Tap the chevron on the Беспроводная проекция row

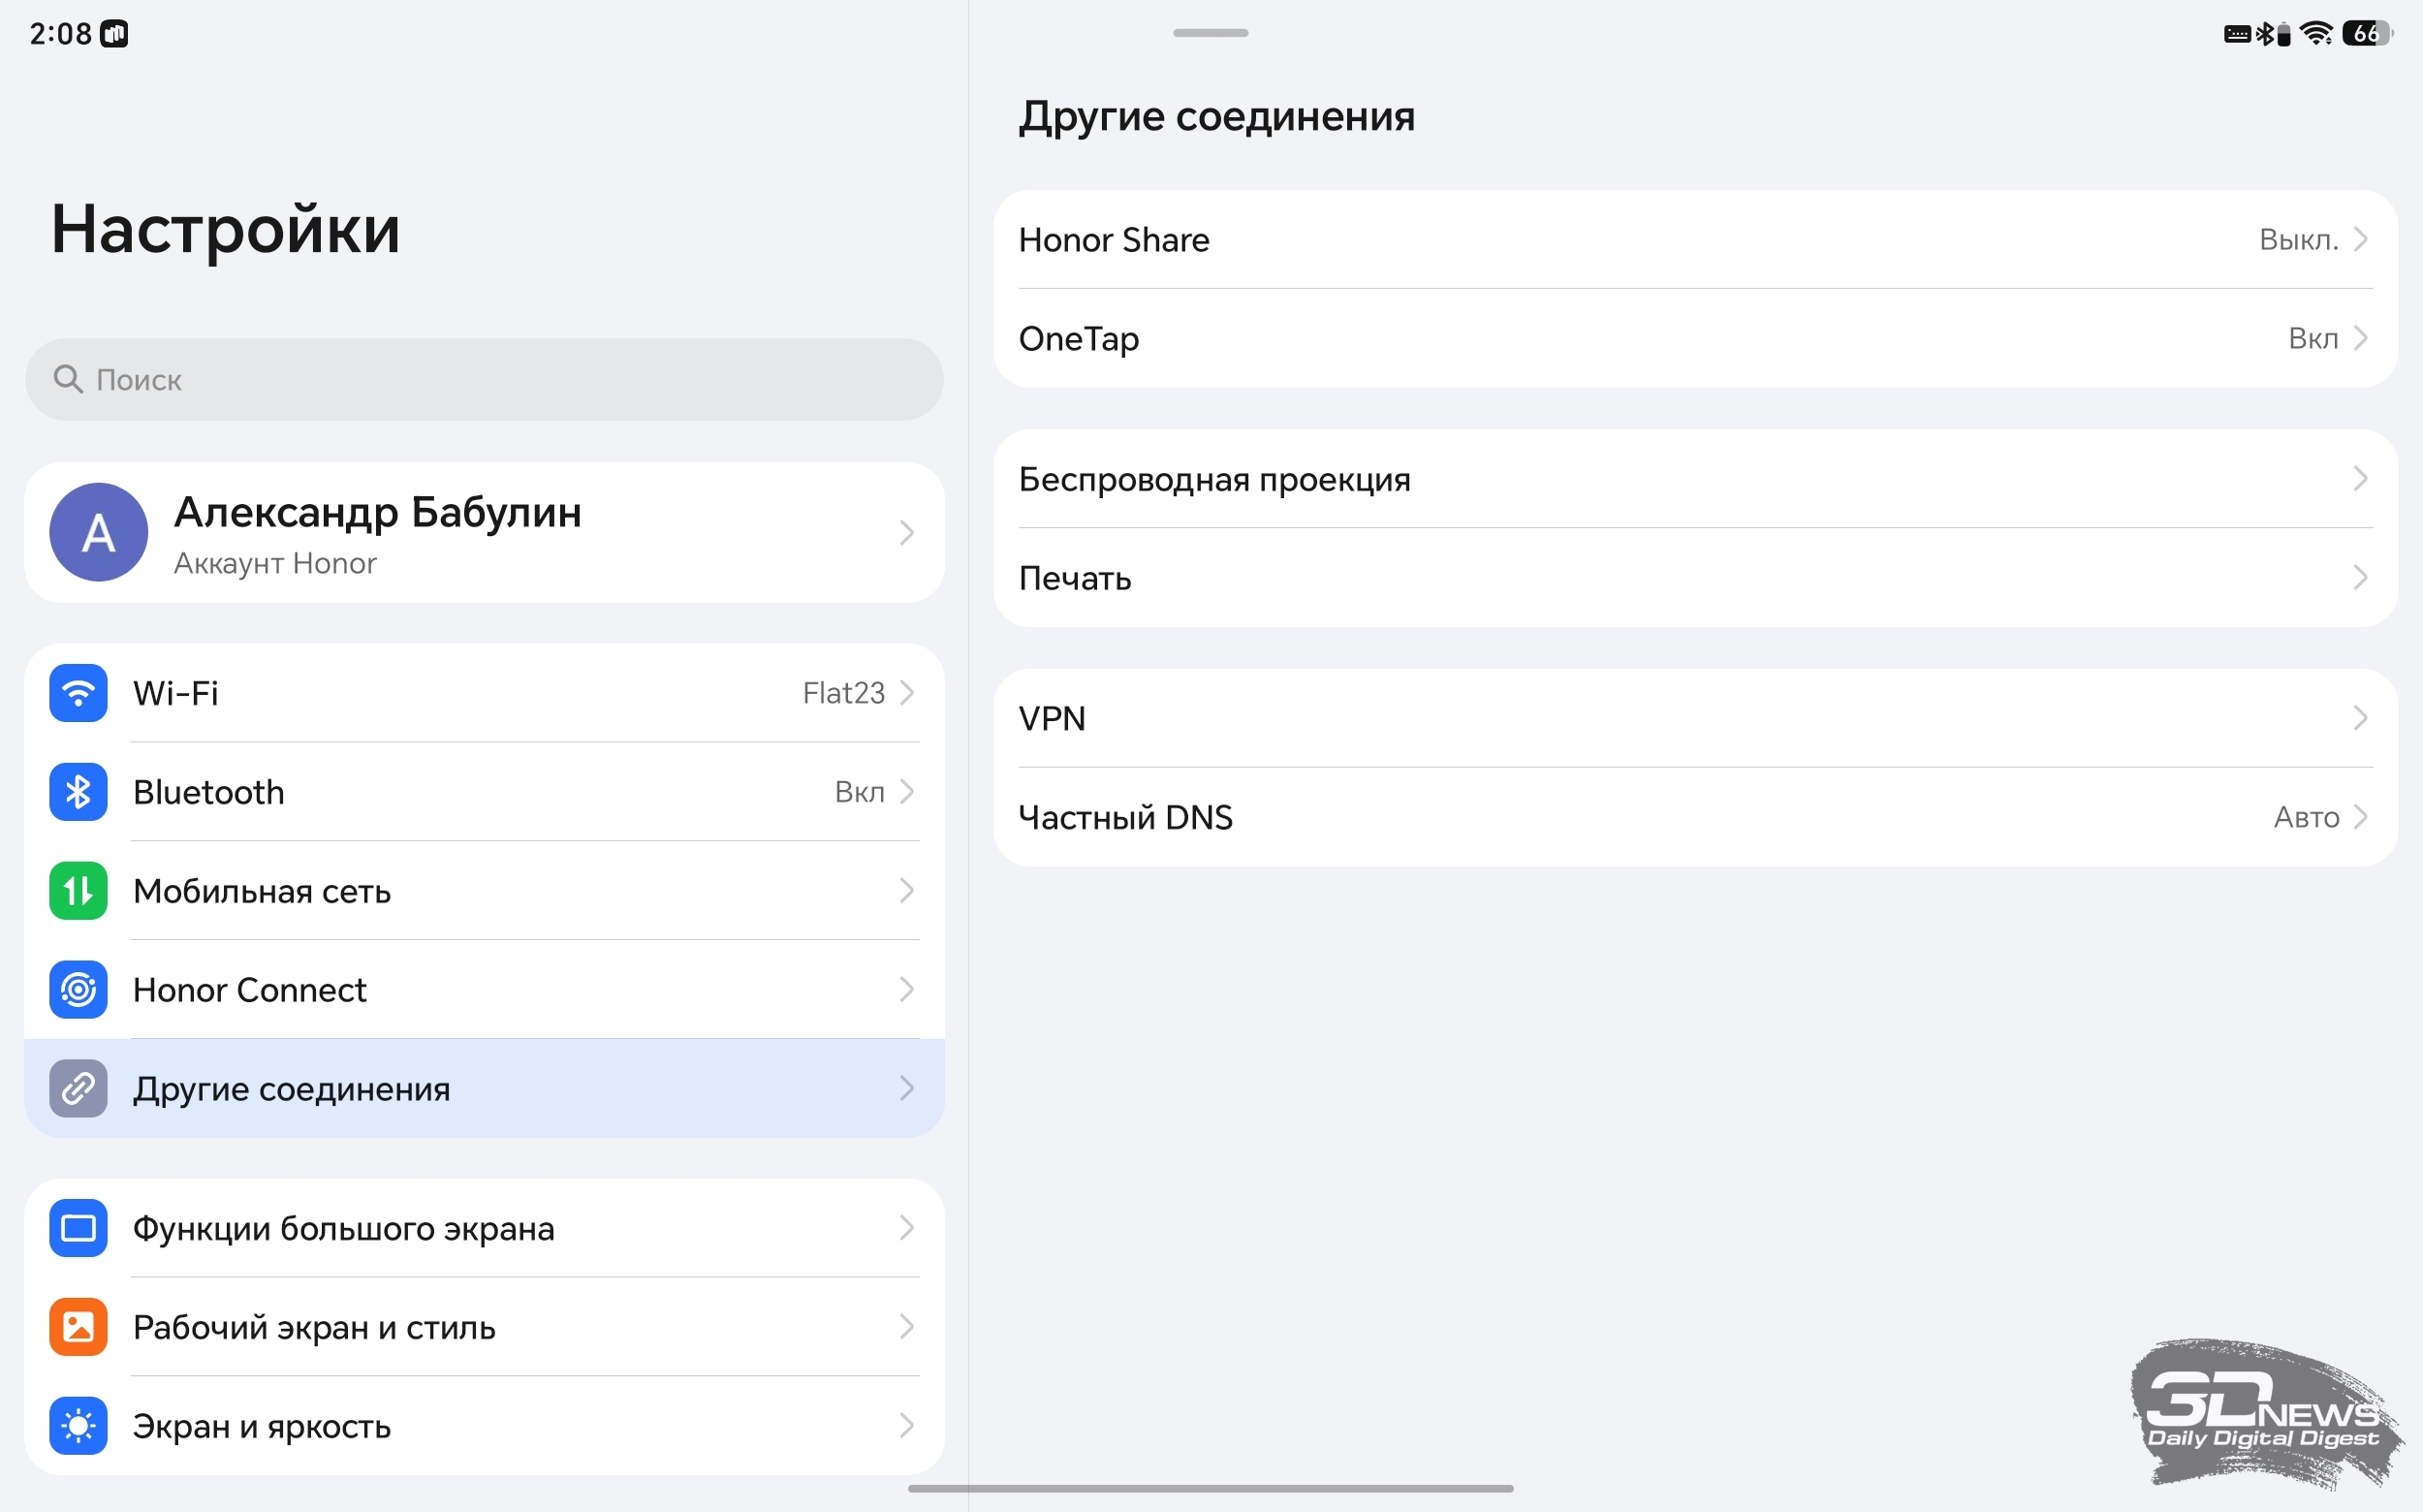click(2360, 479)
